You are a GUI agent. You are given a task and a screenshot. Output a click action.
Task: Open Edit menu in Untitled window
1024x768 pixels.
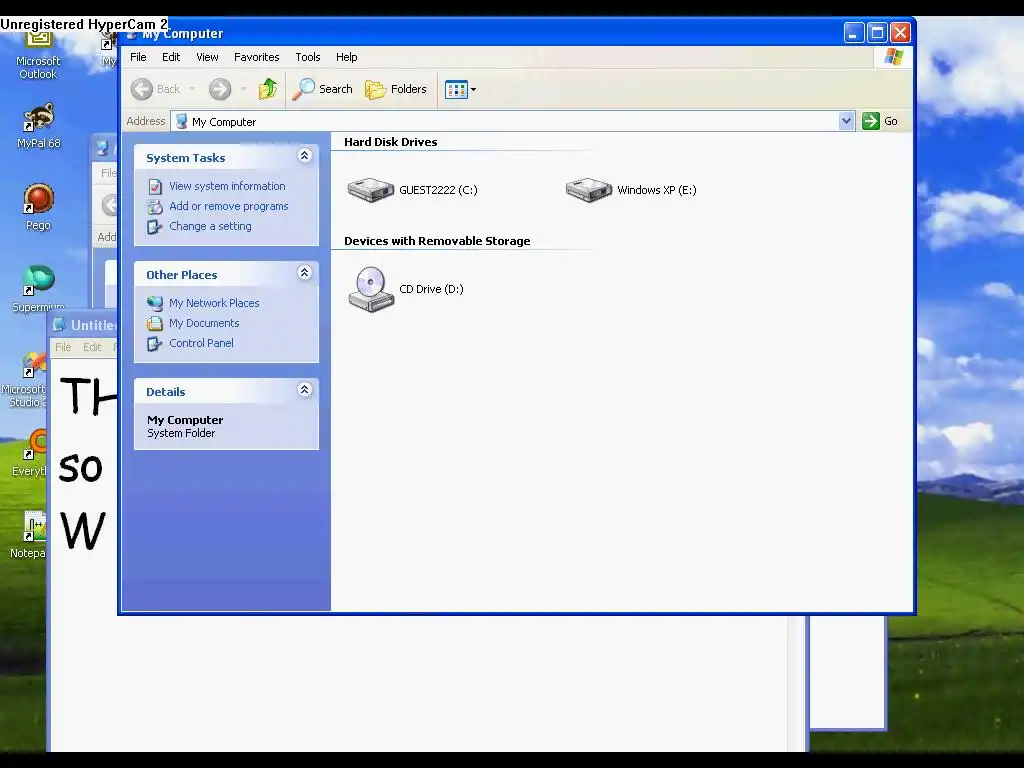click(x=92, y=347)
